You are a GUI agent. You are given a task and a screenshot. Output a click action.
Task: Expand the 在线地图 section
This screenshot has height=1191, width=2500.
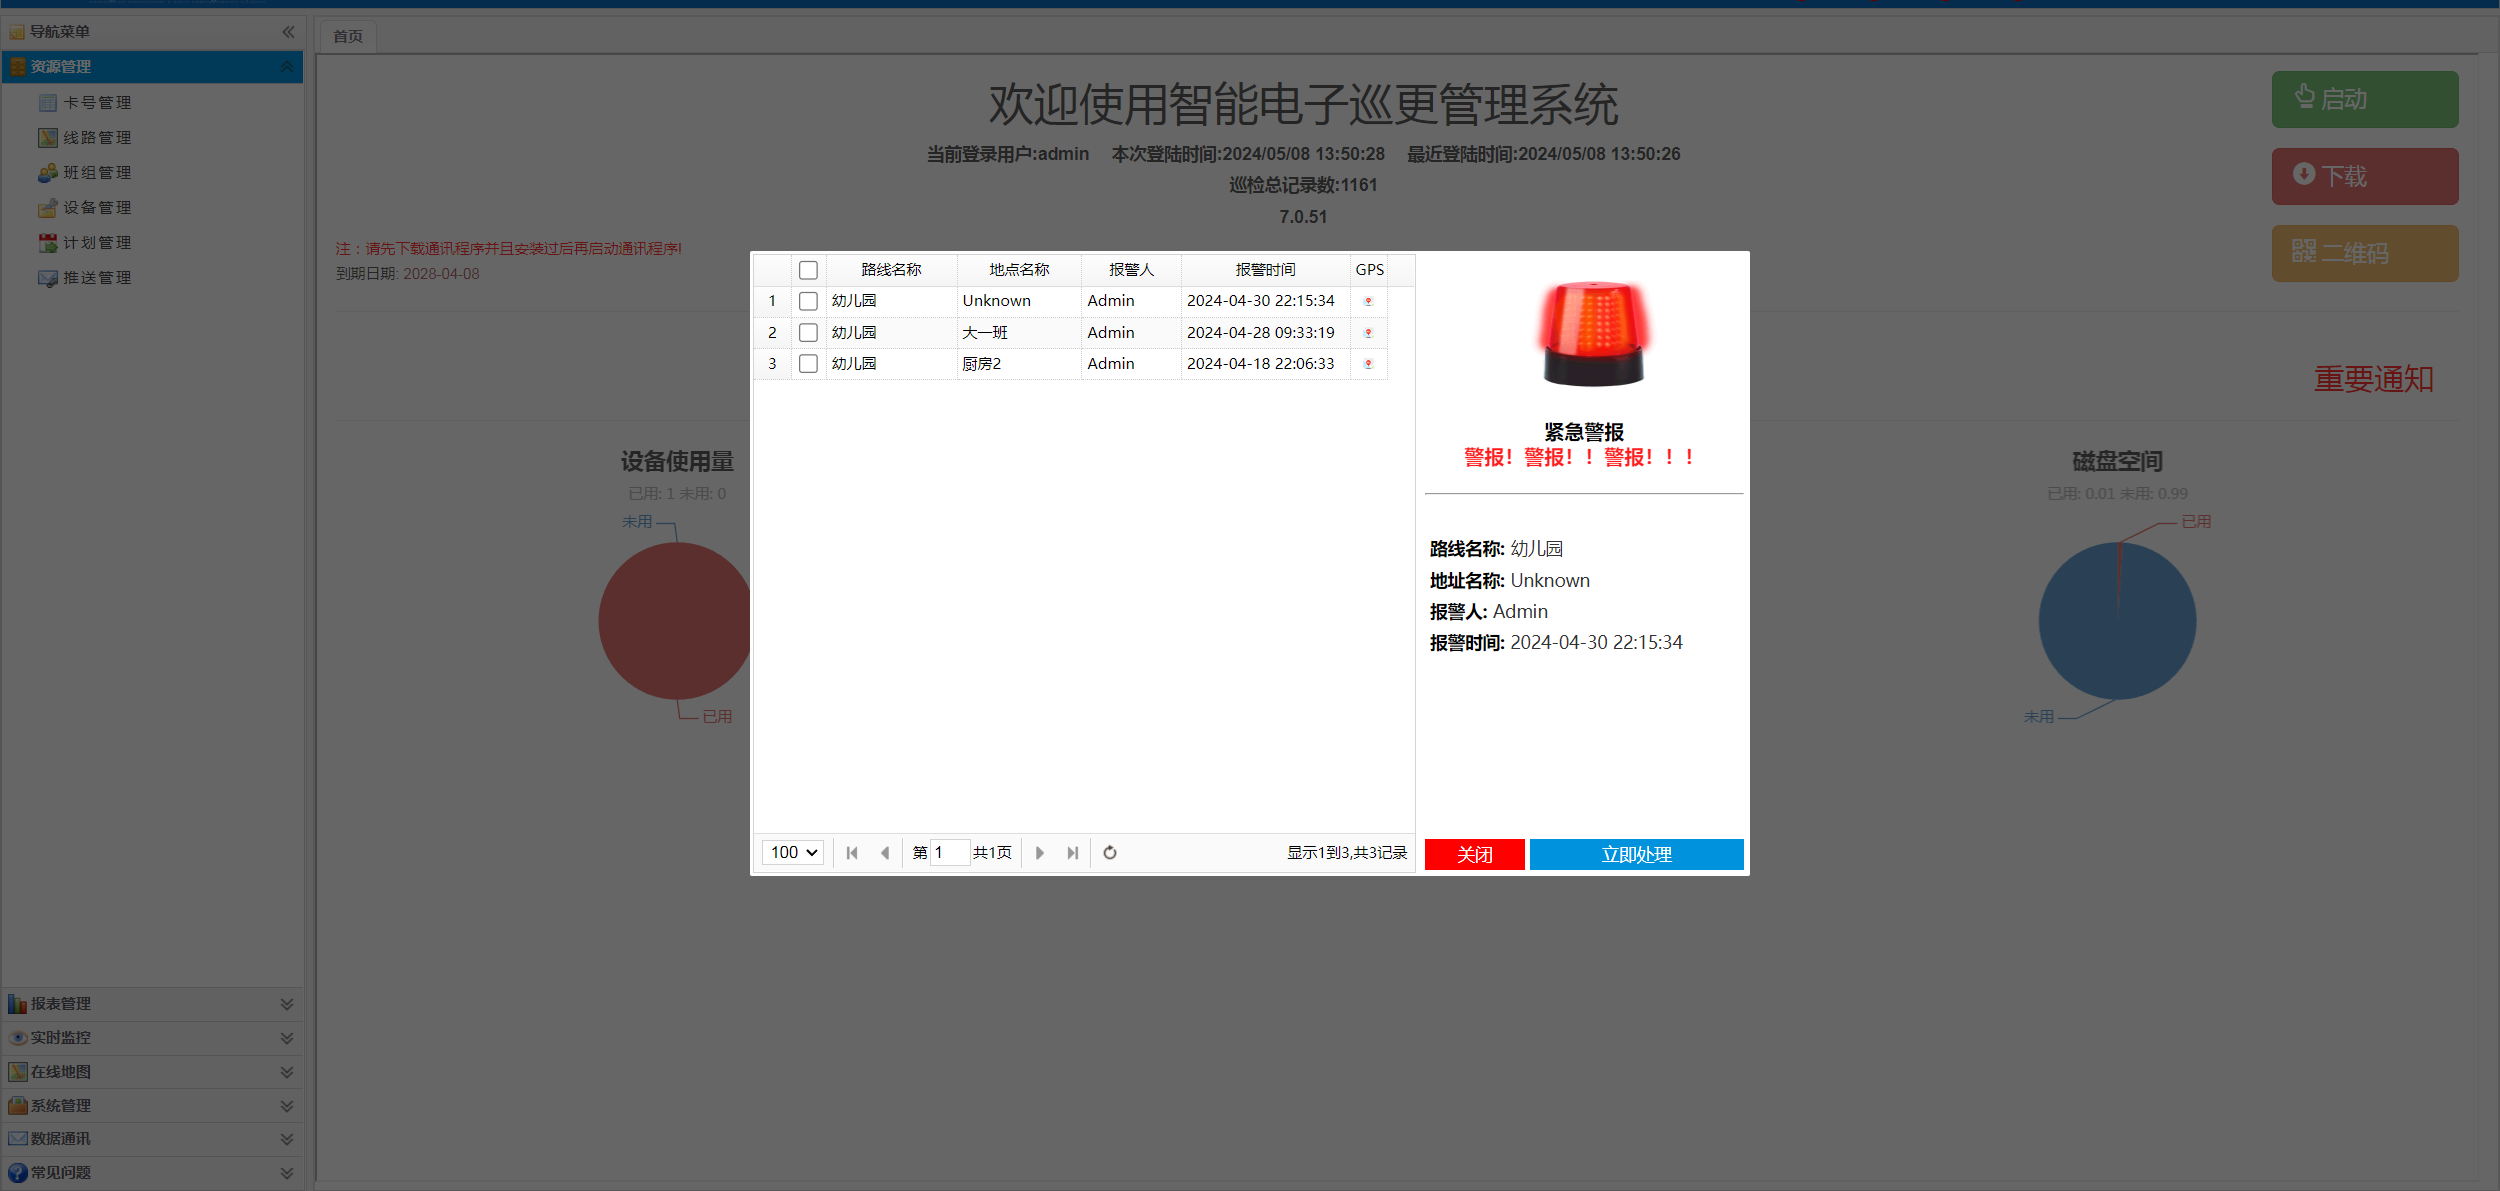287,1072
